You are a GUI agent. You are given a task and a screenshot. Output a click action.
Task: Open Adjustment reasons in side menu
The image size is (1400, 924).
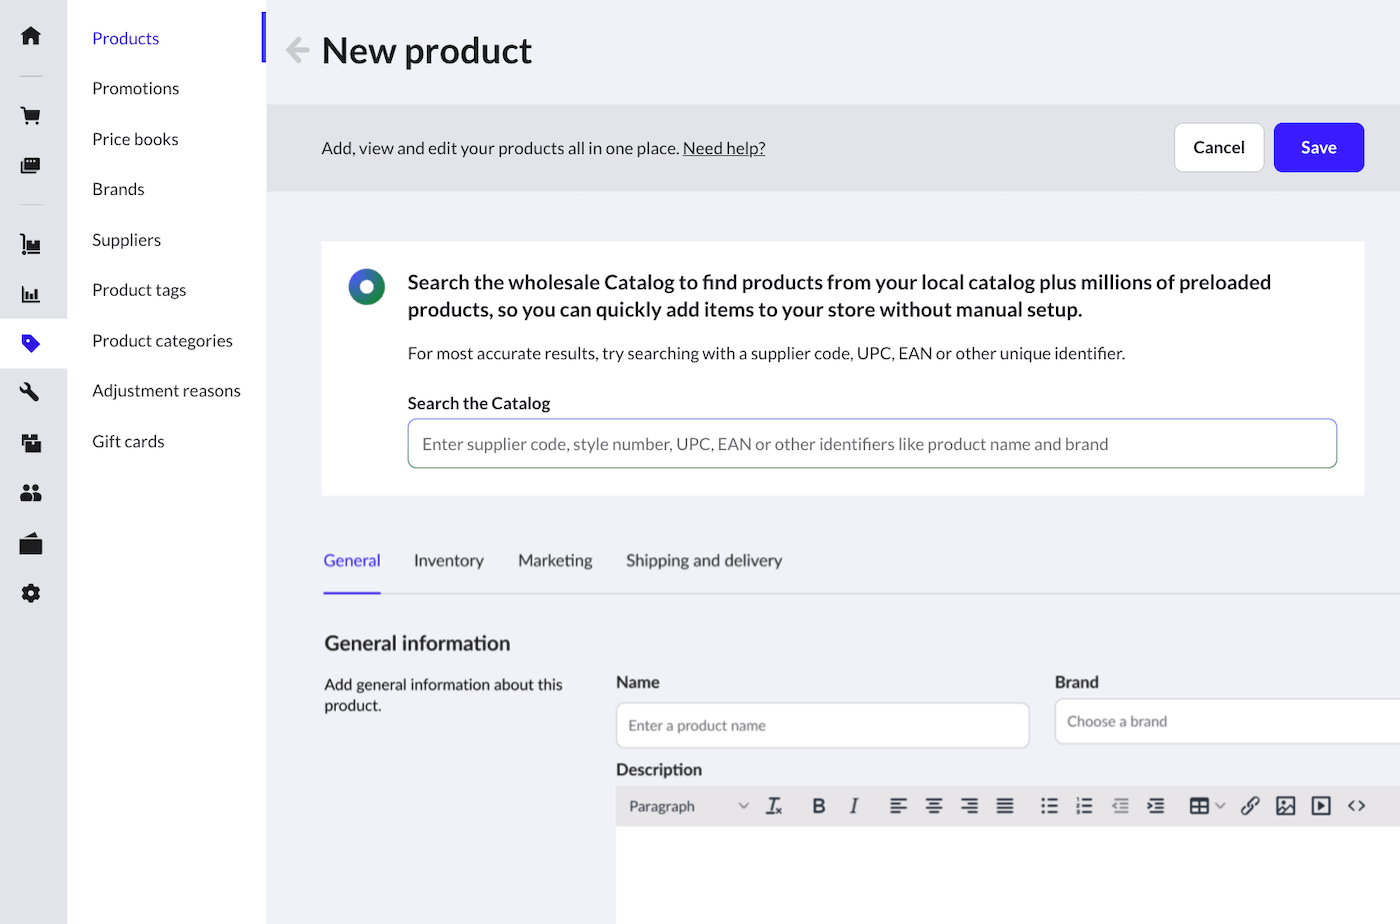pyautogui.click(x=166, y=391)
